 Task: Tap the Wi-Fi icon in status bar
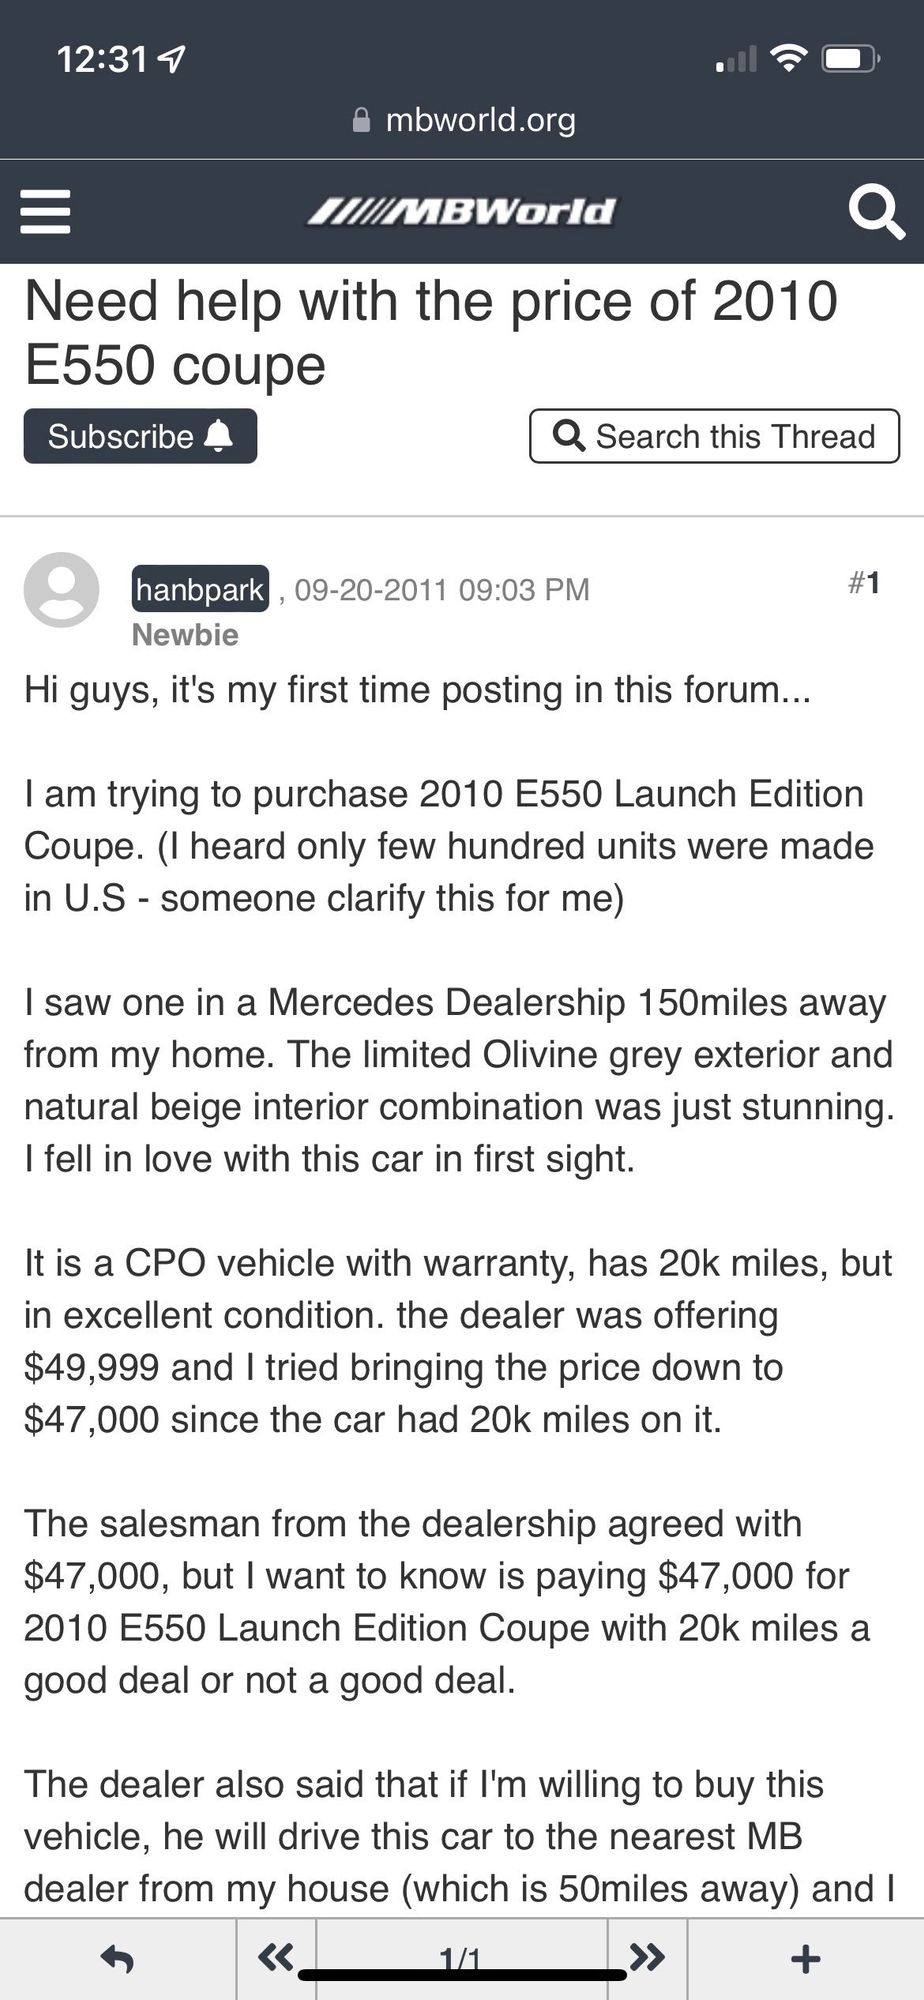789,60
